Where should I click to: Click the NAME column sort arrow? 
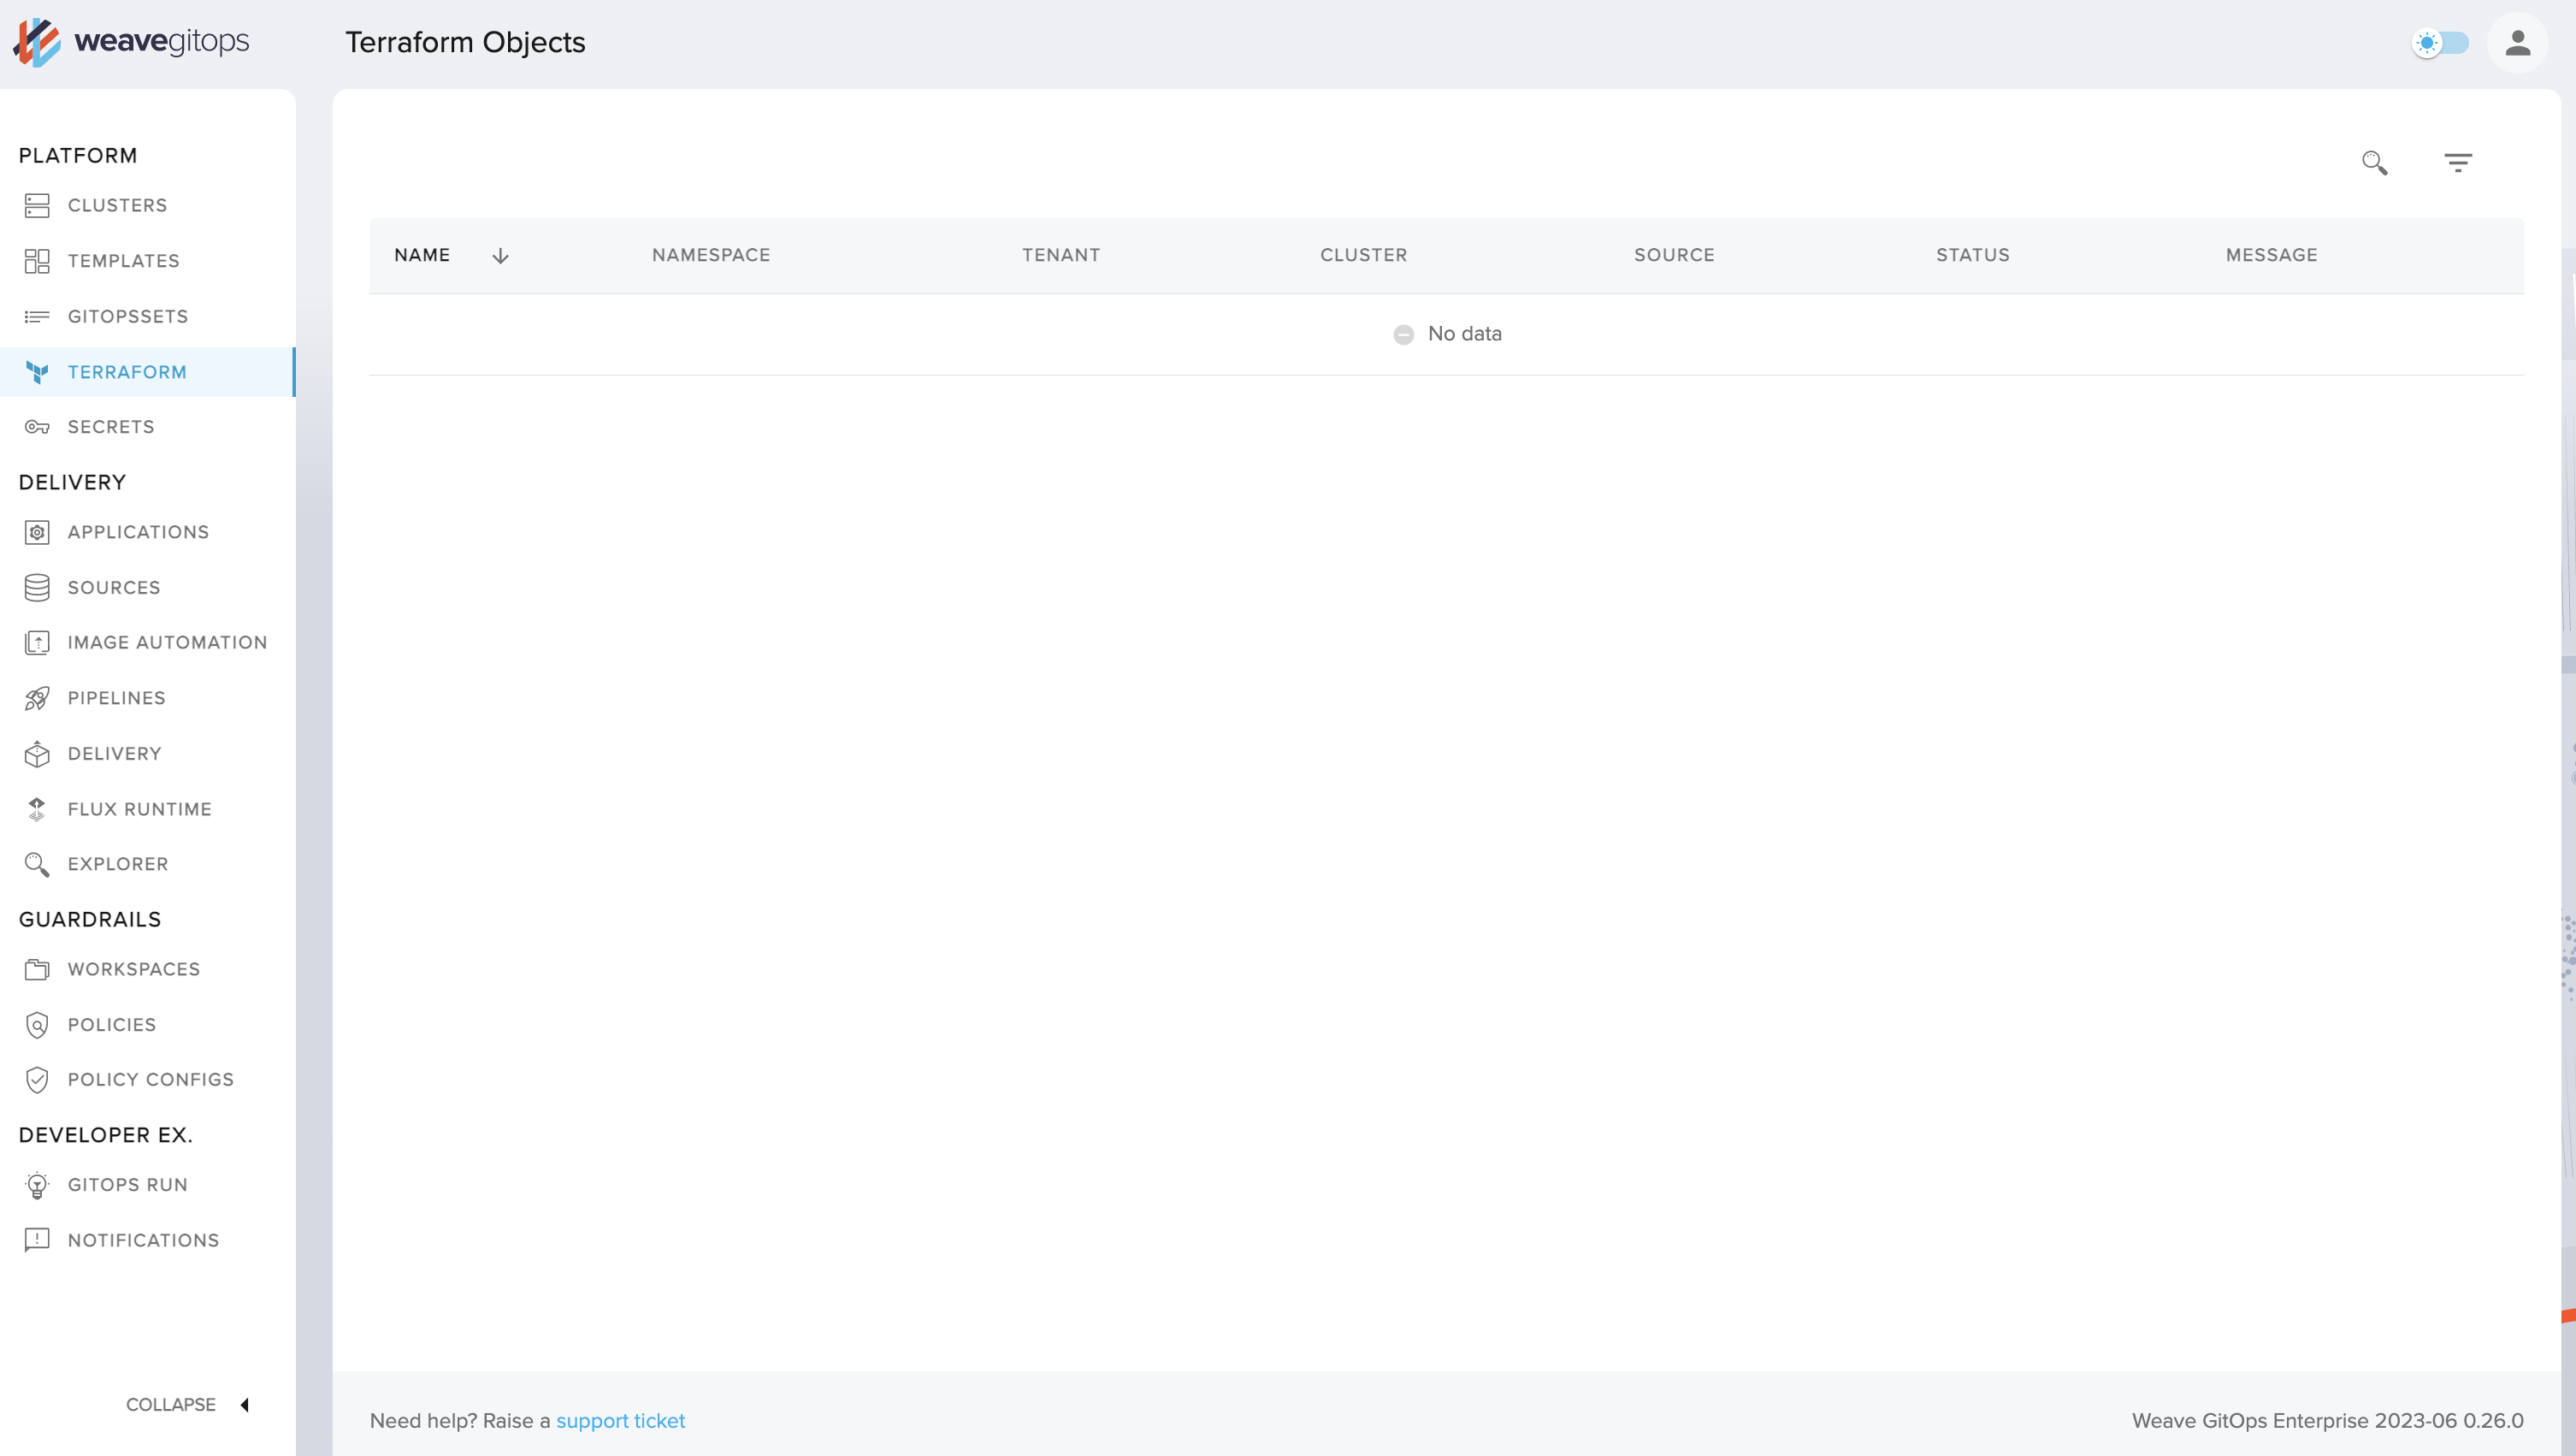[x=499, y=255]
